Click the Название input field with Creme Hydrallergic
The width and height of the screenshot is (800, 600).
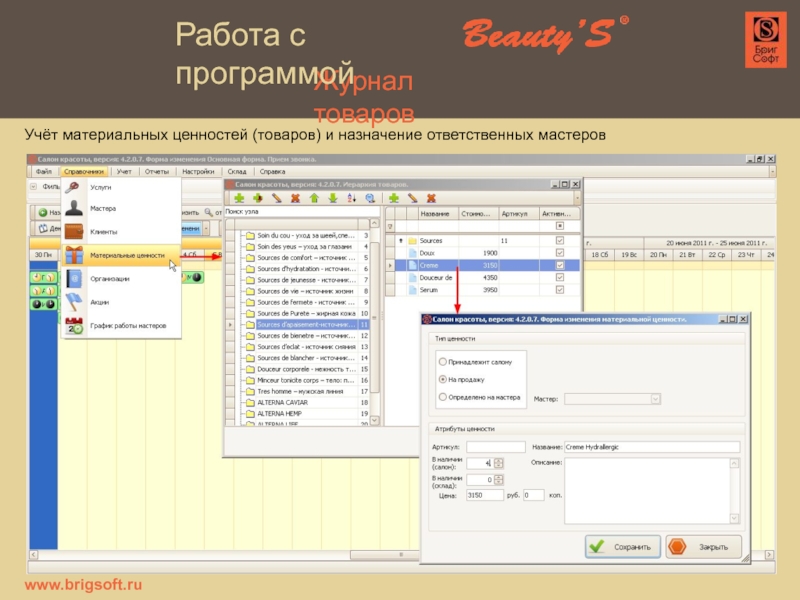tap(652, 447)
